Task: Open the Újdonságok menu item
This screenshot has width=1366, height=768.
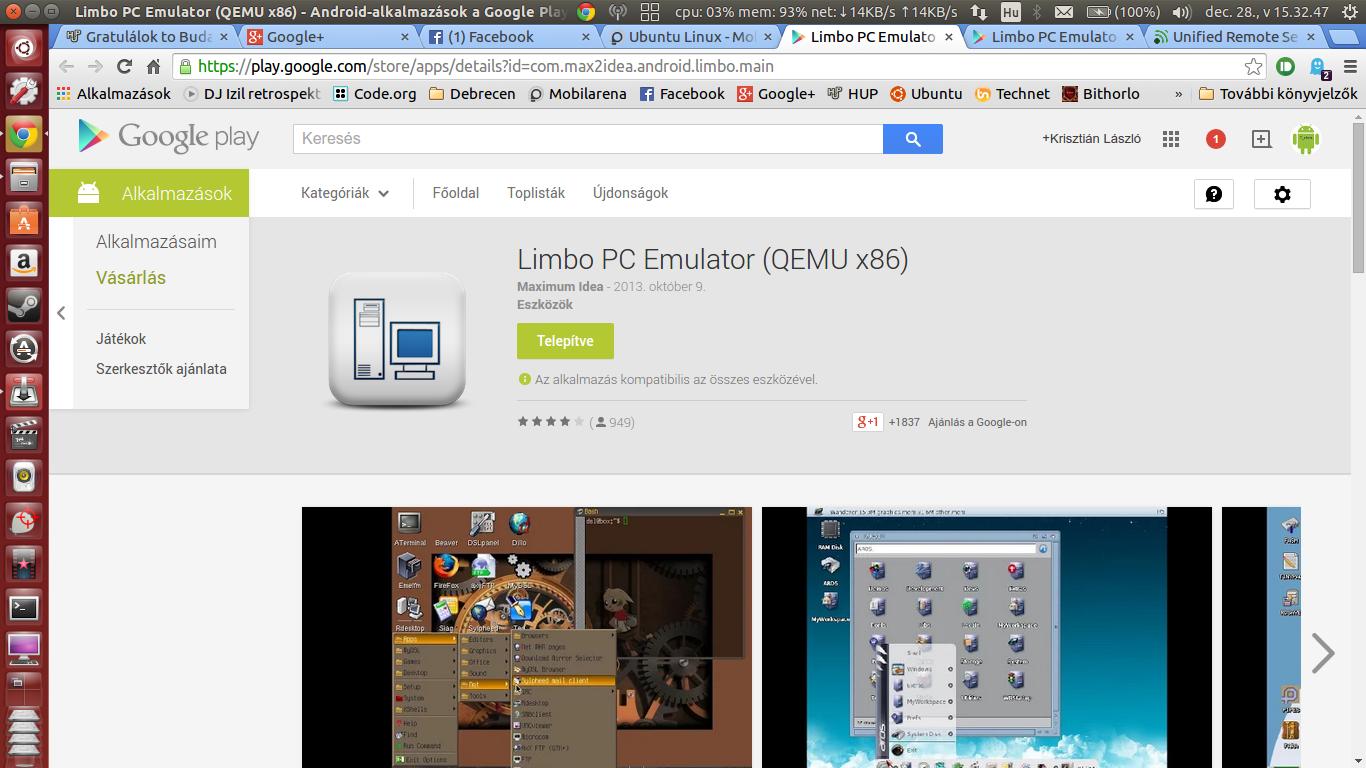Action: (x=630, y=193)
